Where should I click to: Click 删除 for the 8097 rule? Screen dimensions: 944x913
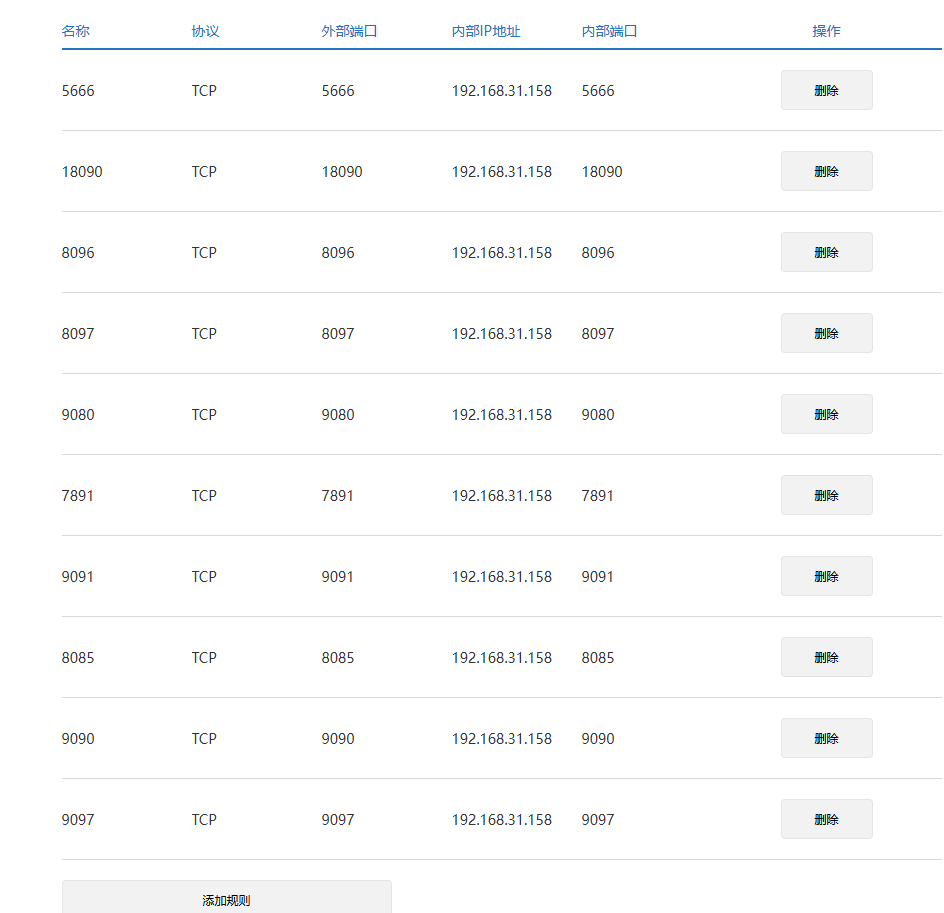point(826,333)
